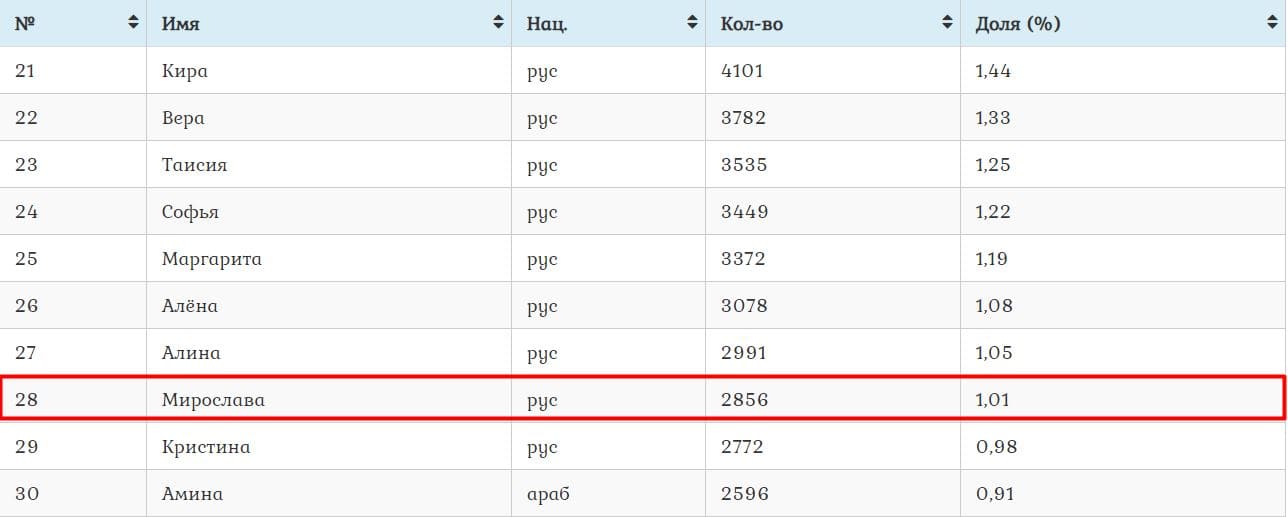This screenshot has width=1288, height=517.
Task: Click the Доля (%) header text
Action: coord(1017,24)
